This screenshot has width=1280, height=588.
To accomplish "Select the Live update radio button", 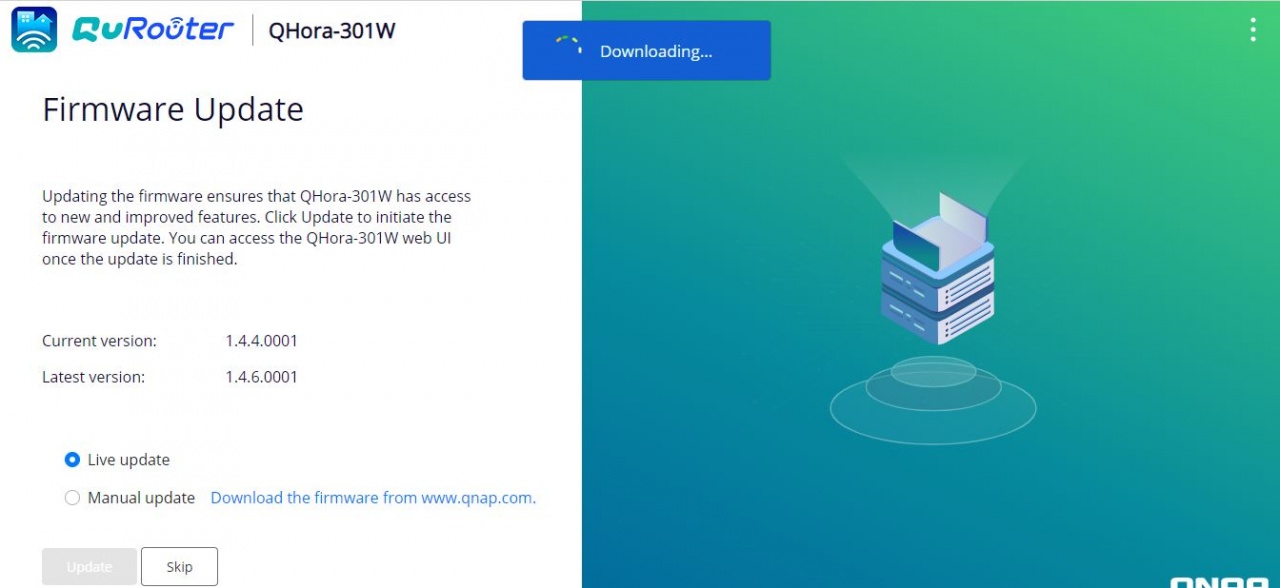I will tap(72, 460).
